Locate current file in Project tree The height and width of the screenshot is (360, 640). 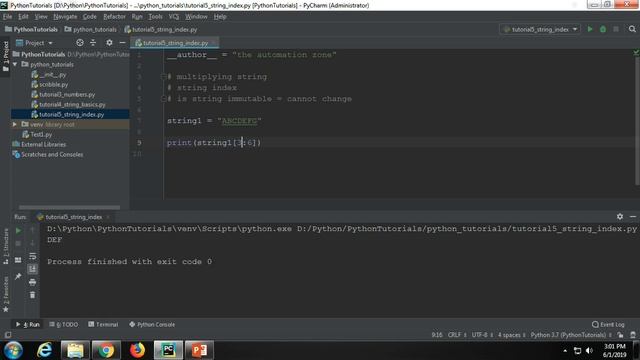pyautogui.click(x=80, y=42)
